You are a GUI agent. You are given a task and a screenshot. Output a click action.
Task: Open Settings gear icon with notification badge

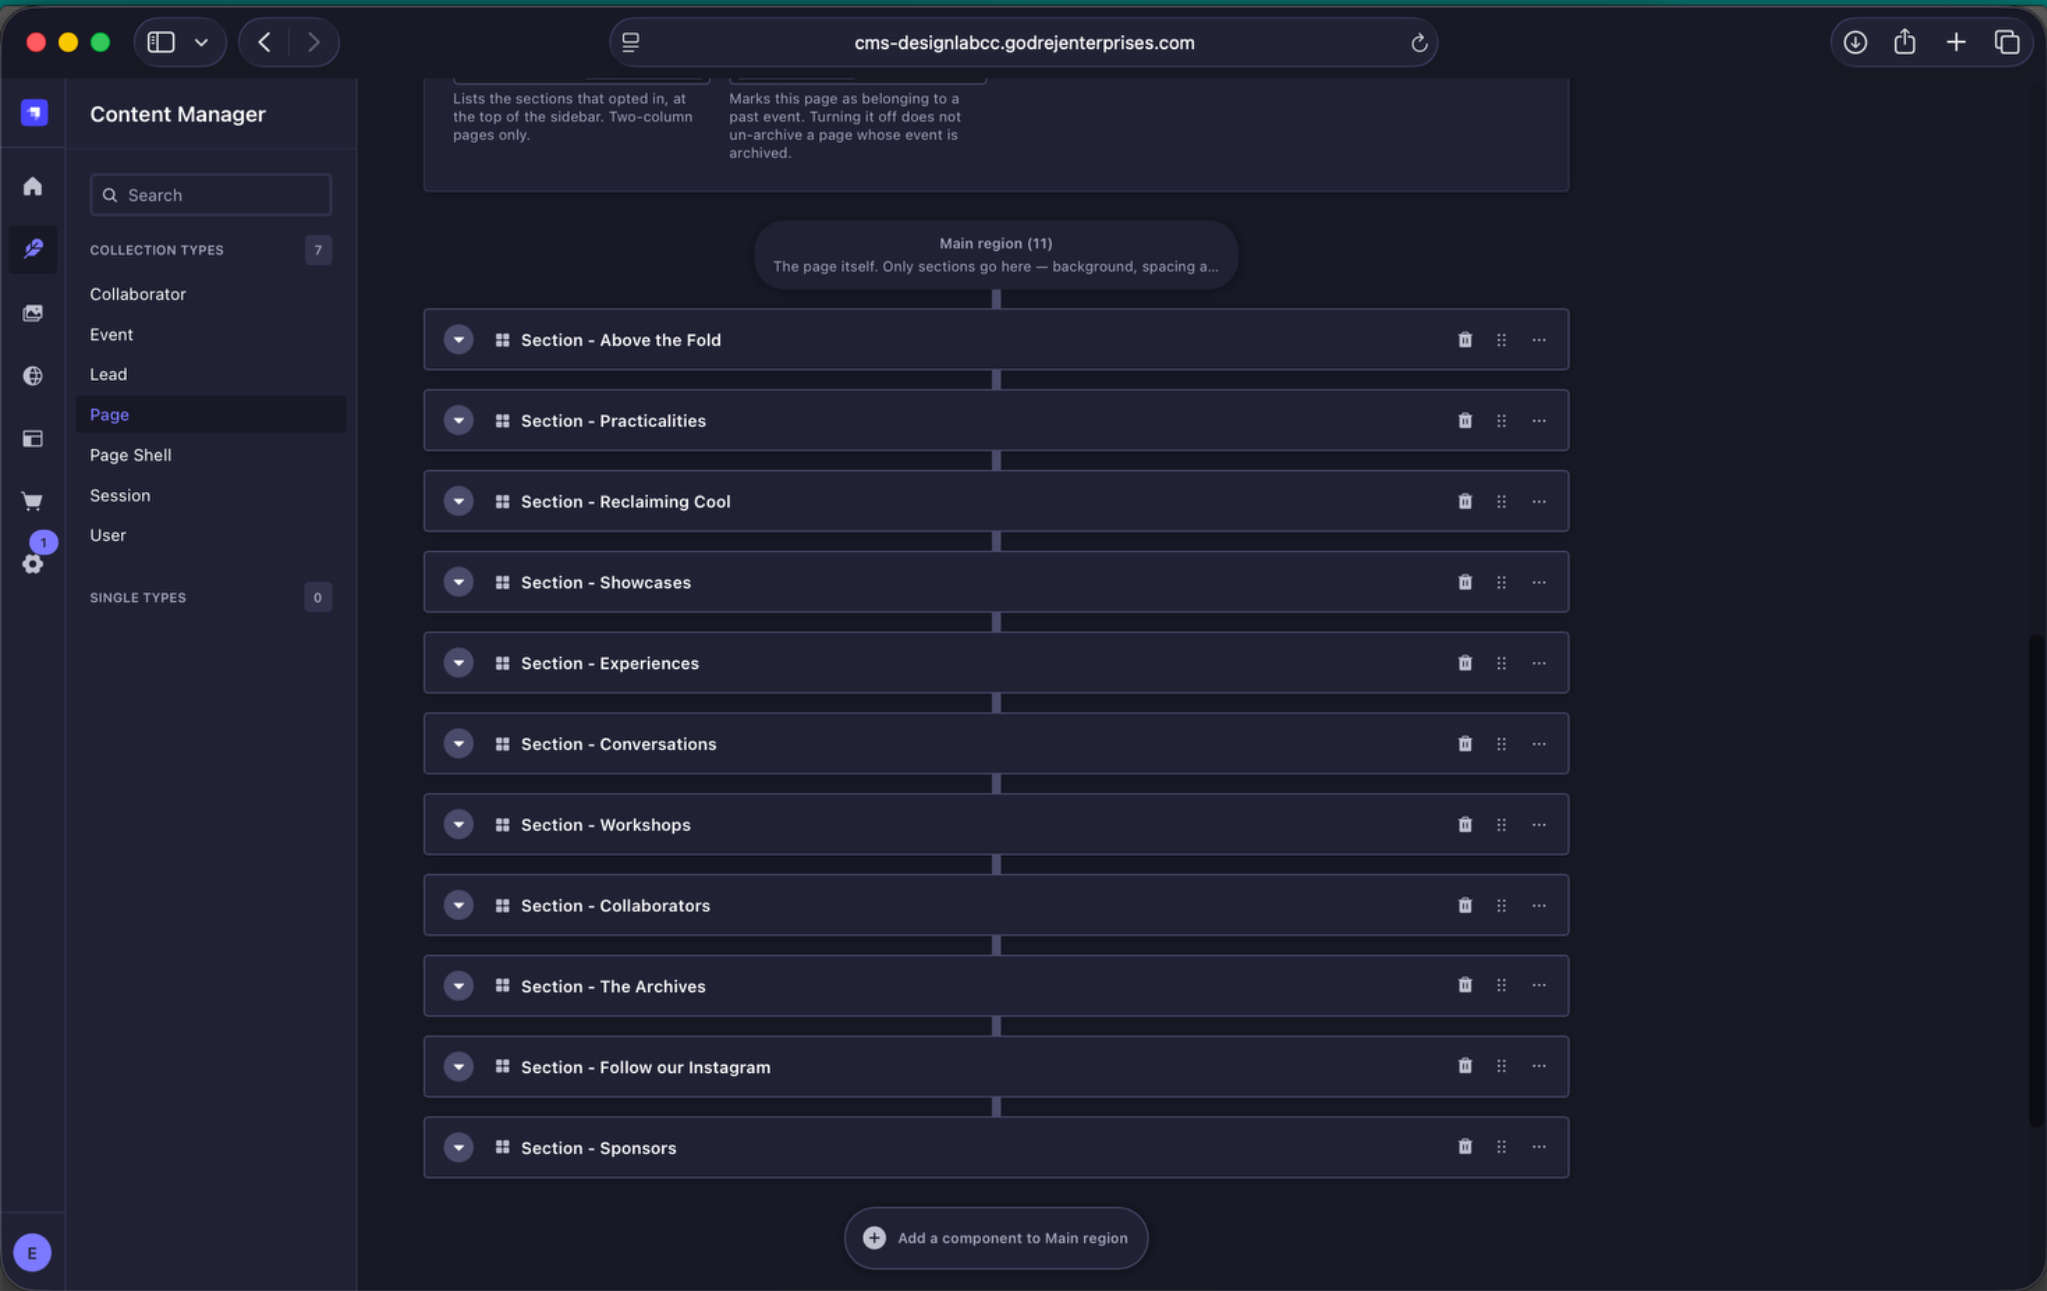33,563
